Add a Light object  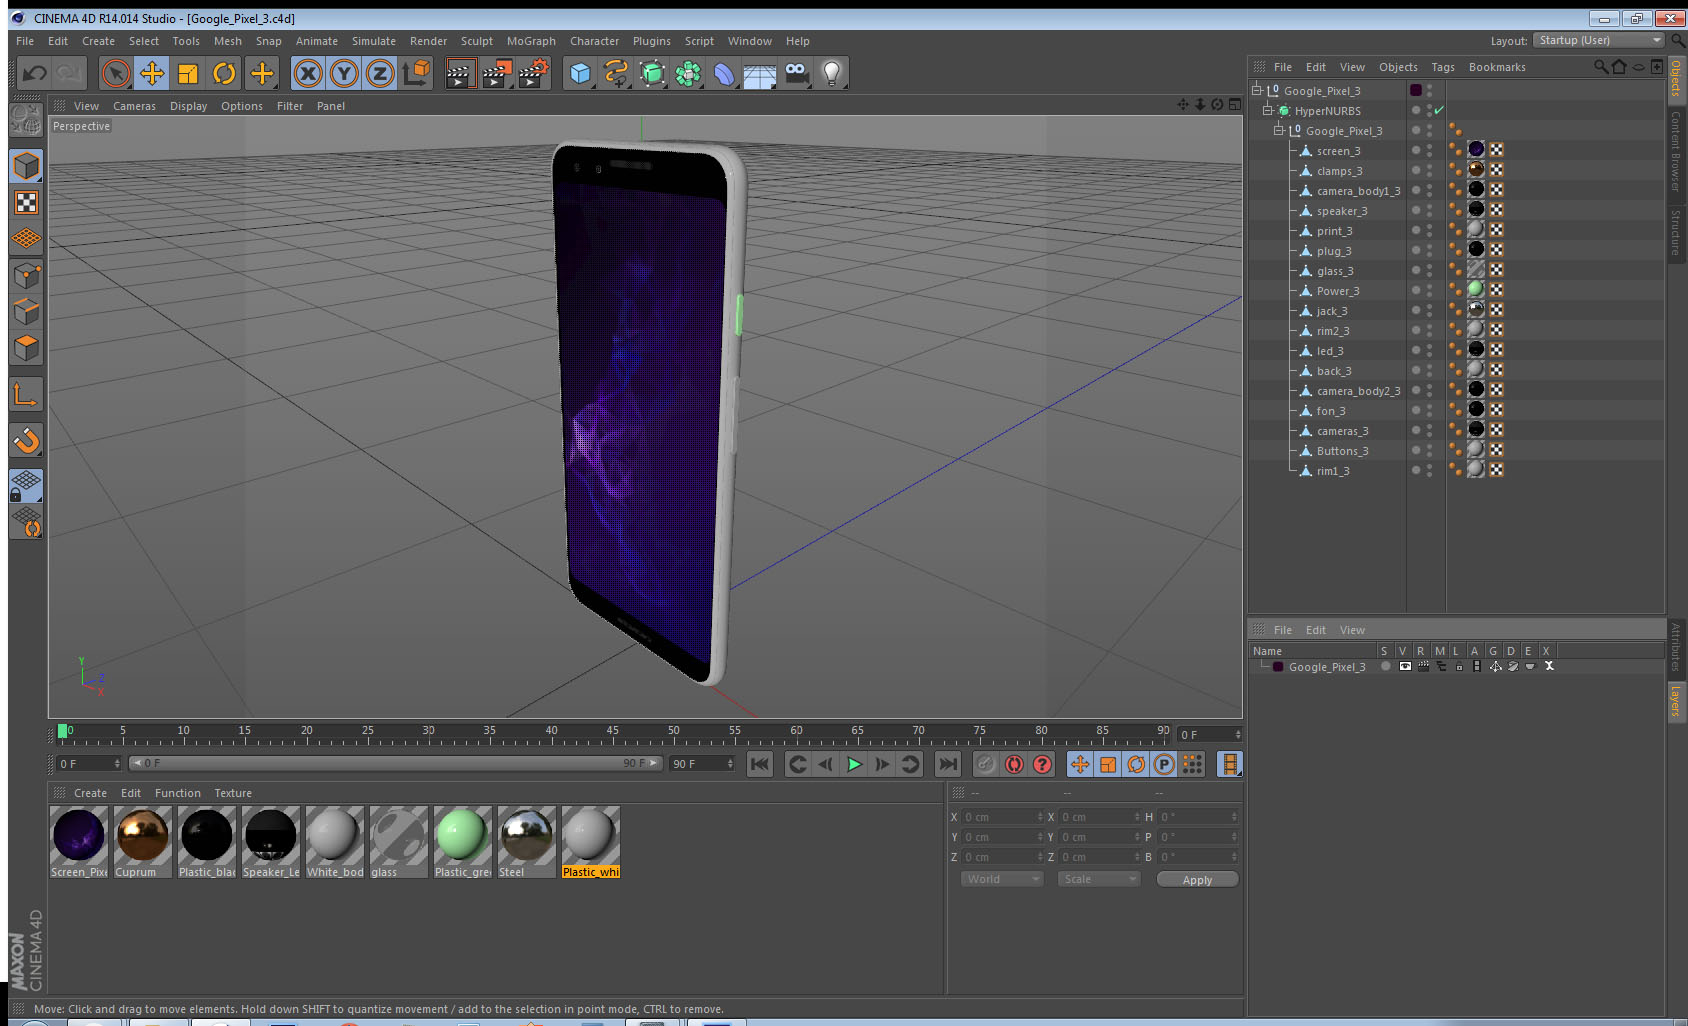click(832, 73)
